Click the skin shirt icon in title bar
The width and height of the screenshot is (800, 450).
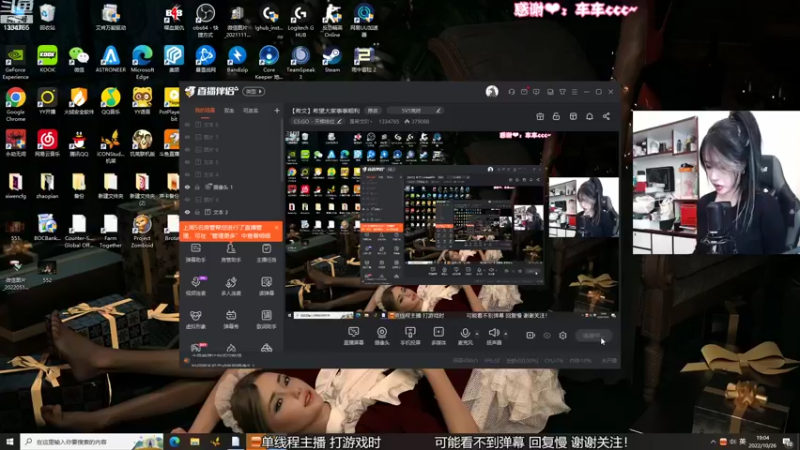[x=562, y=92]
